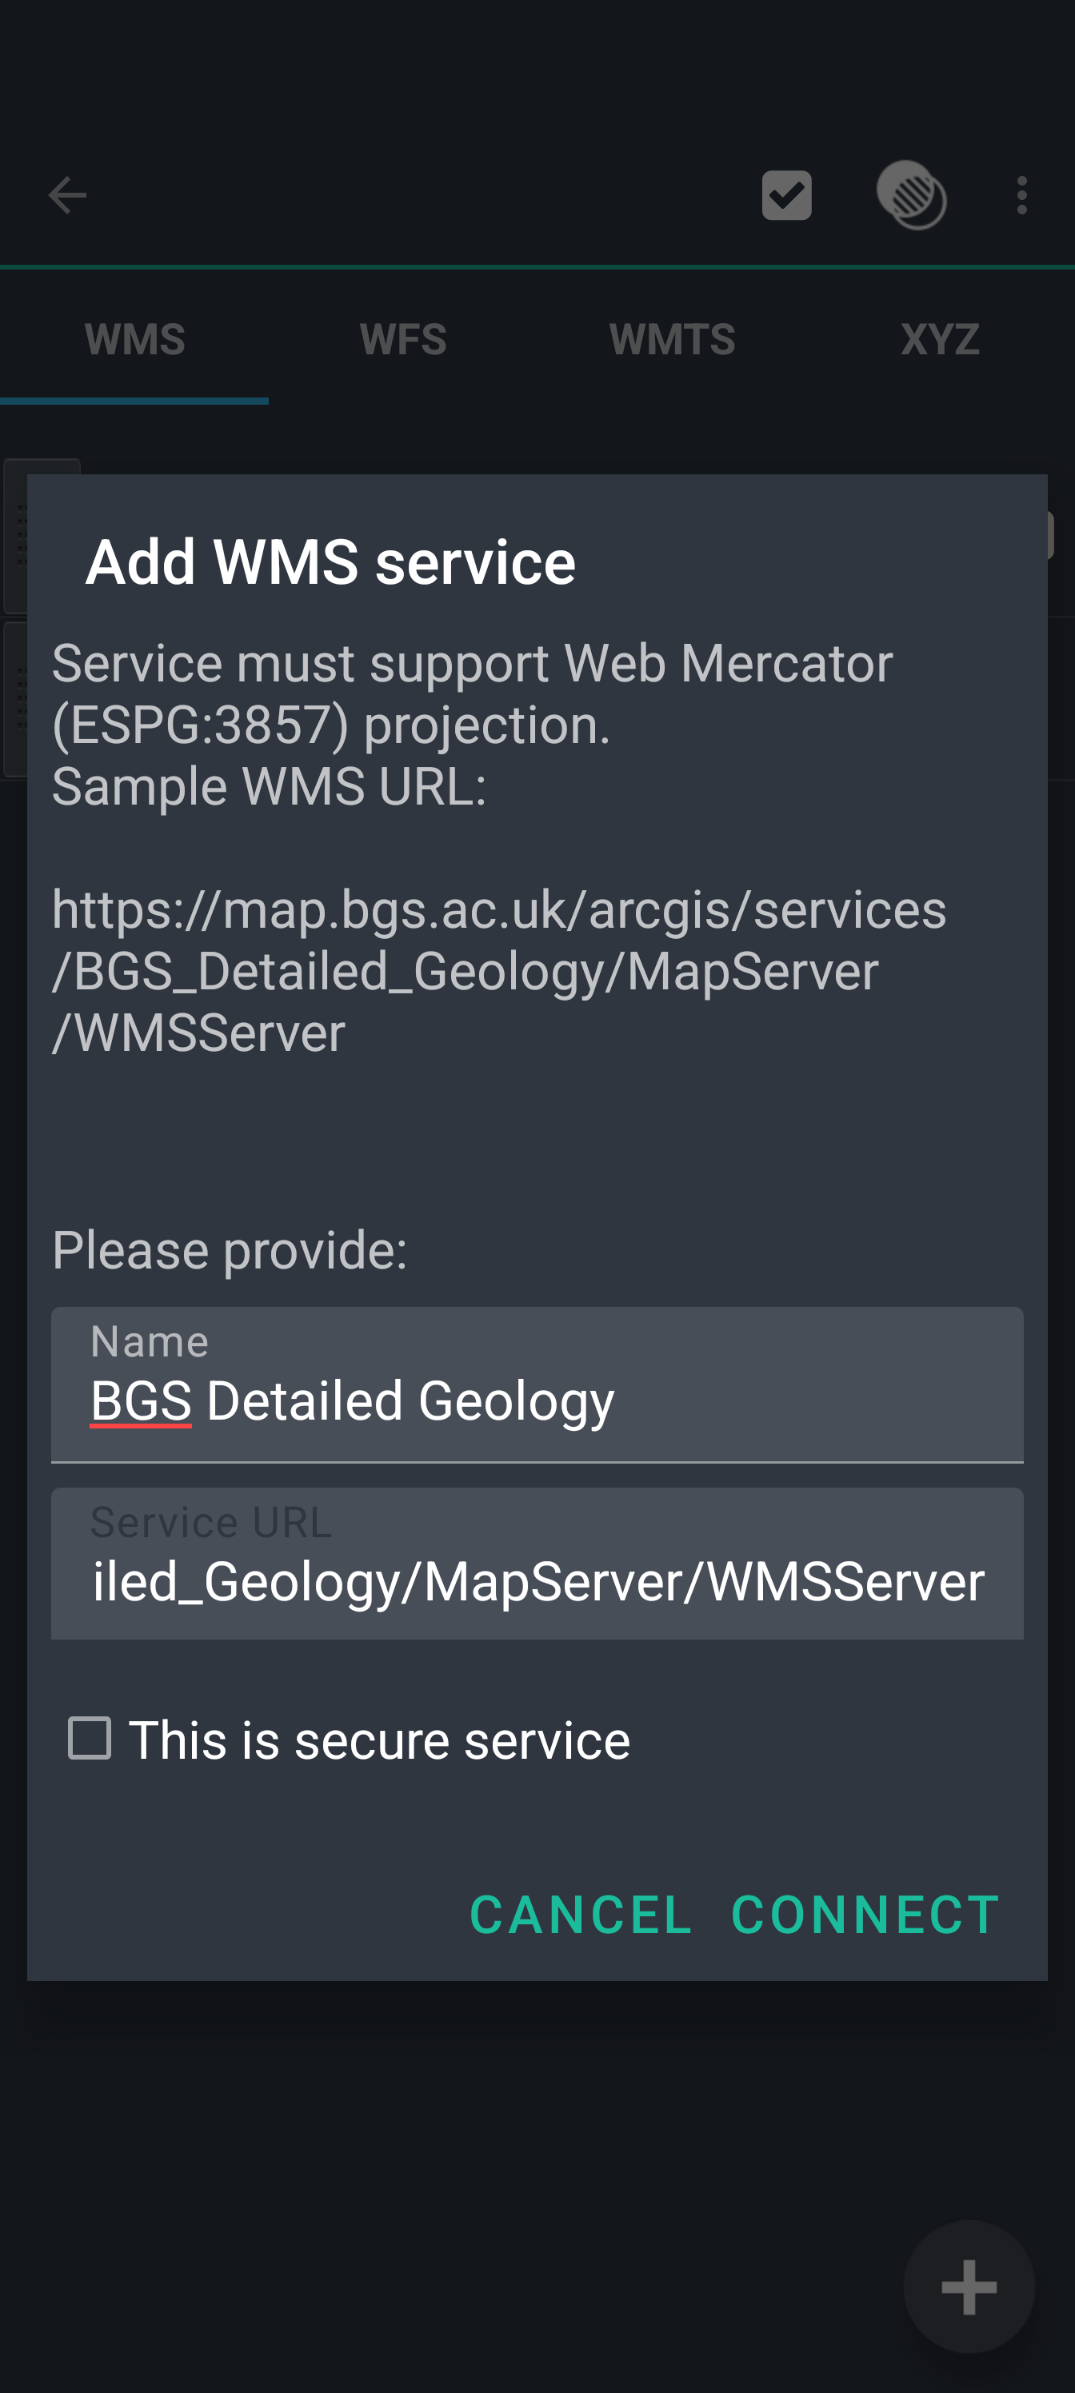Enable the 'This is secure service' checkbox
1075x2393 pixels.
(x=90, y=1739)
